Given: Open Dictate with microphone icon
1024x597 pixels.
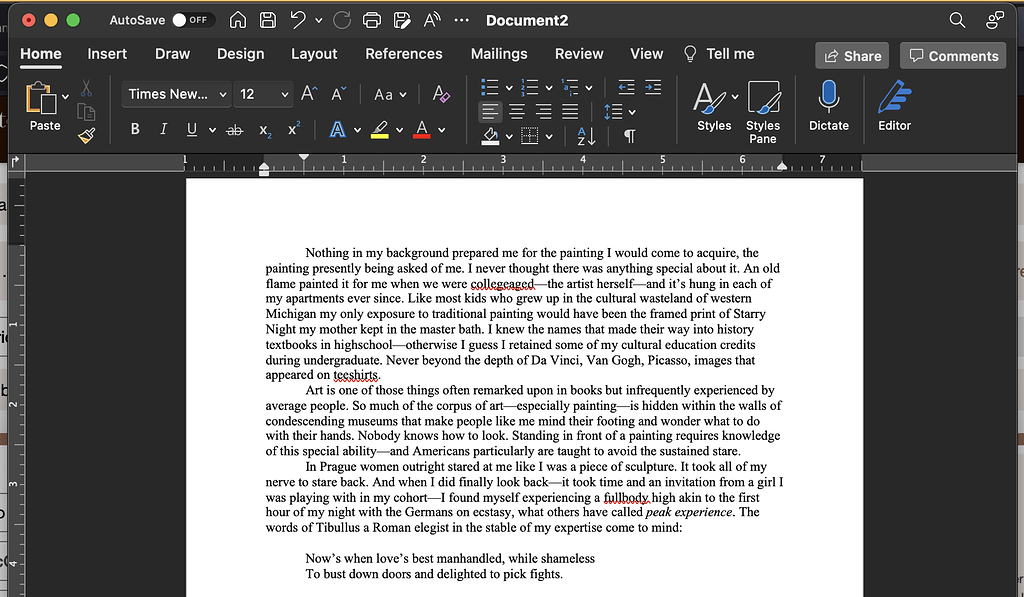Looking at the screenshot, I should [829, 106].
